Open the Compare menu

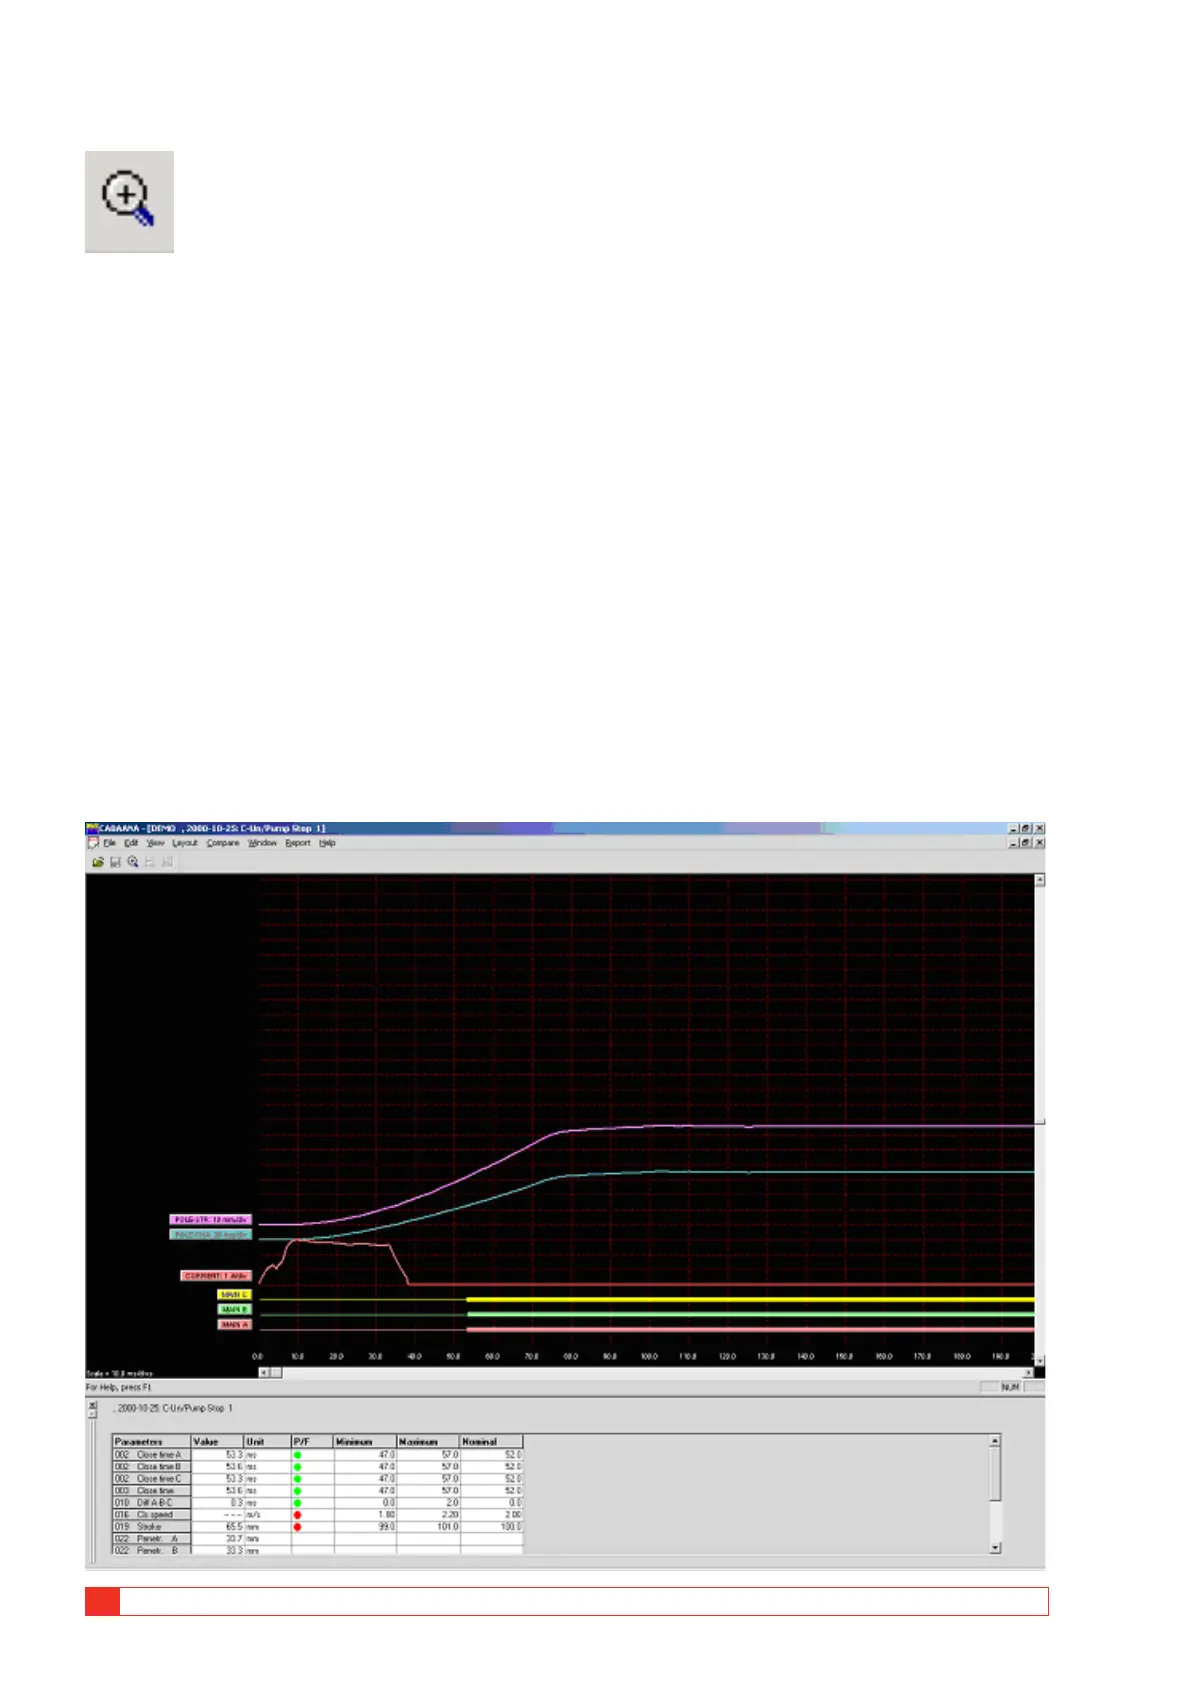223,843
